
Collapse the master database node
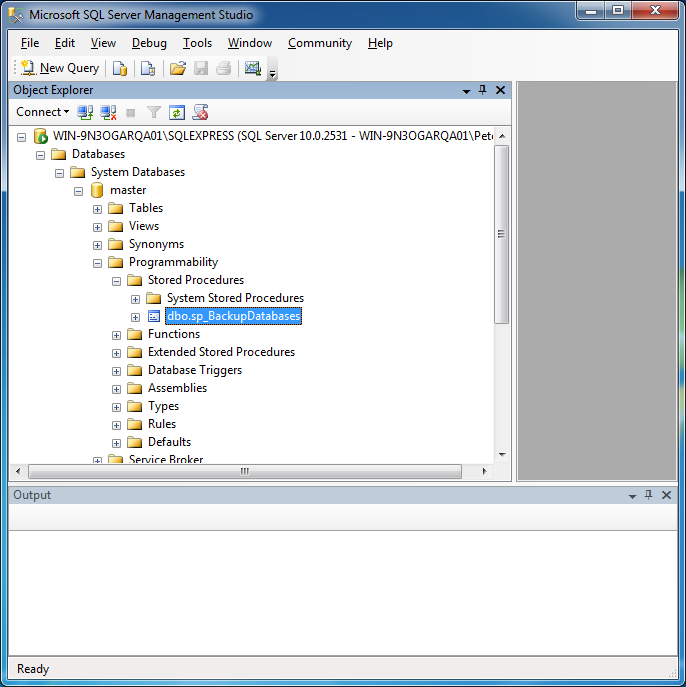point(78,191)
